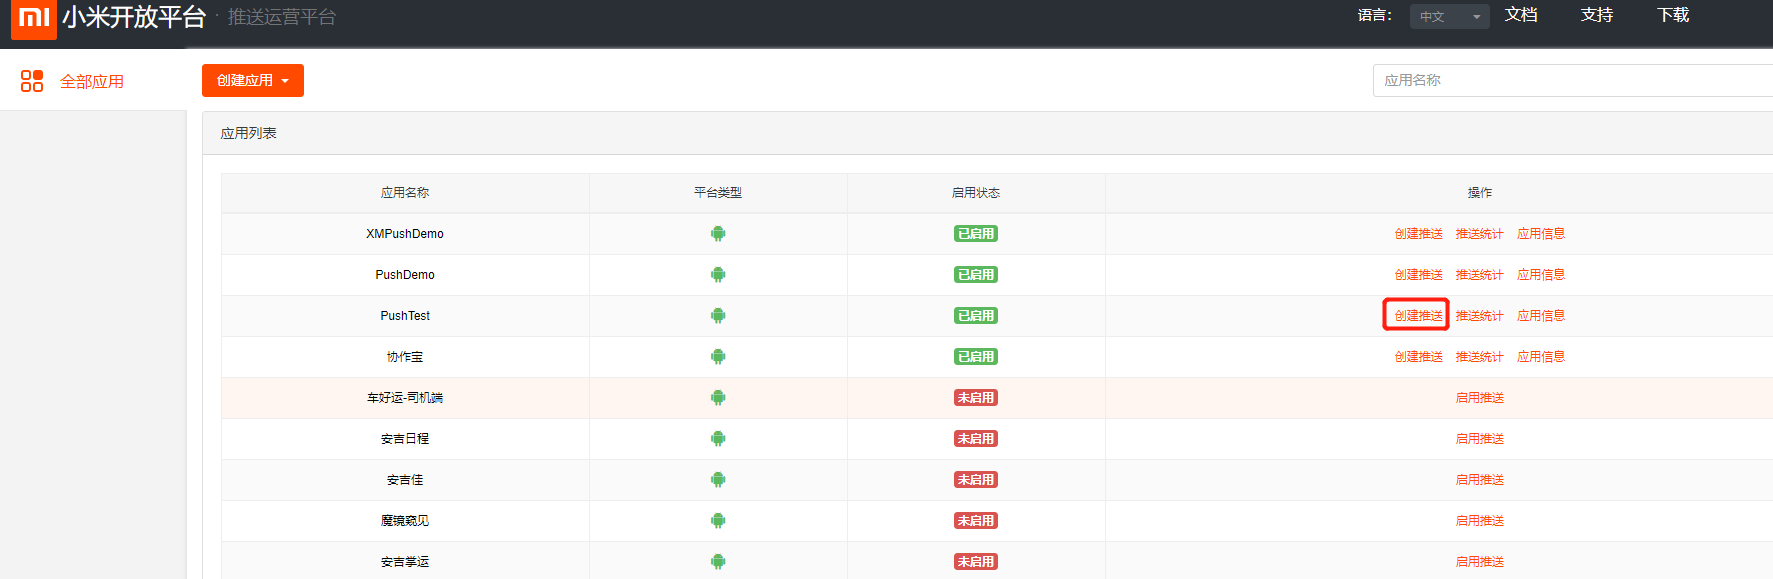1773x579 pixels.
Task: Click the Xiaomi MI logo icon
Action: tap(33, 18)
